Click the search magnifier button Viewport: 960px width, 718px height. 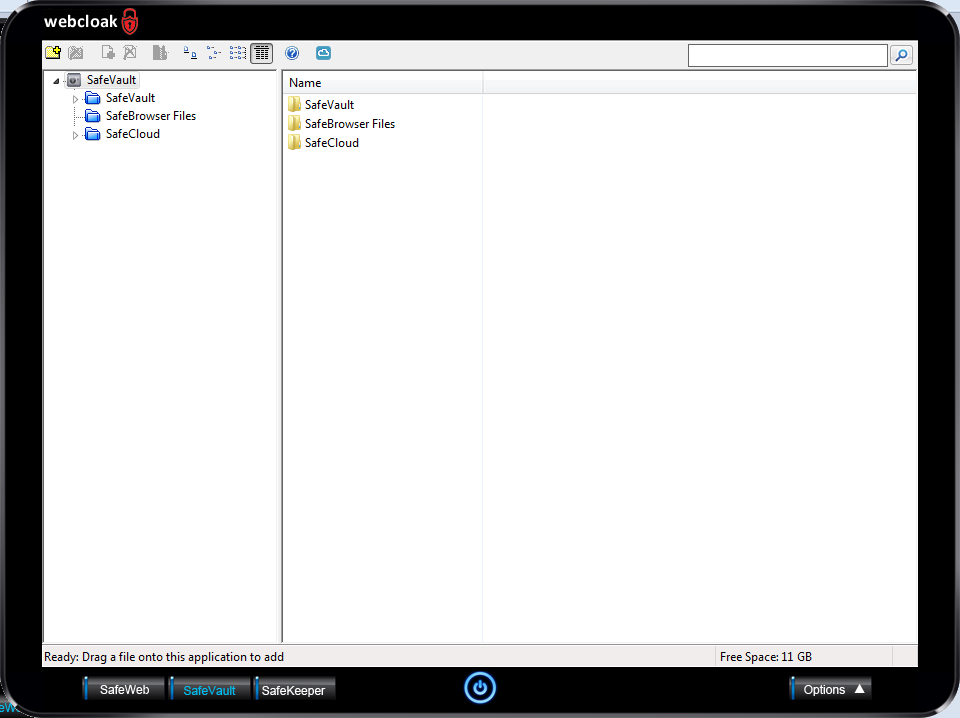(x=901, y=56)
